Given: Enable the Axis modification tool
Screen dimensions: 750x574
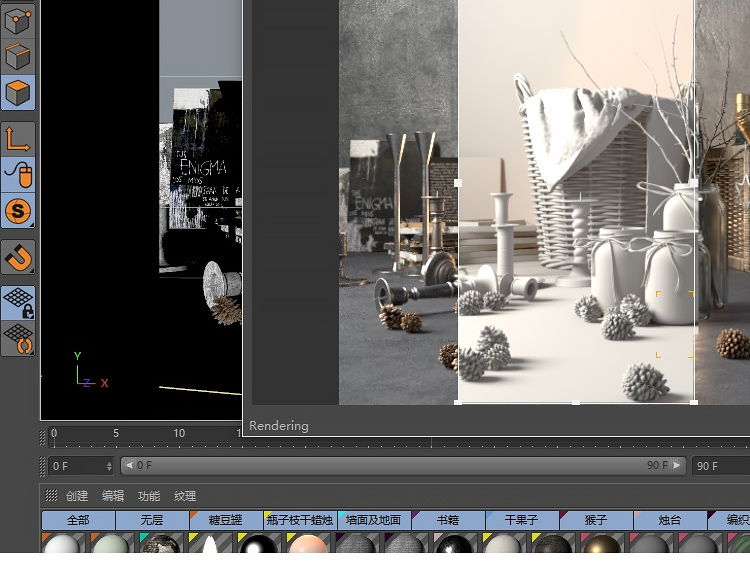Looking at the screenshot, I should [18, 139].
